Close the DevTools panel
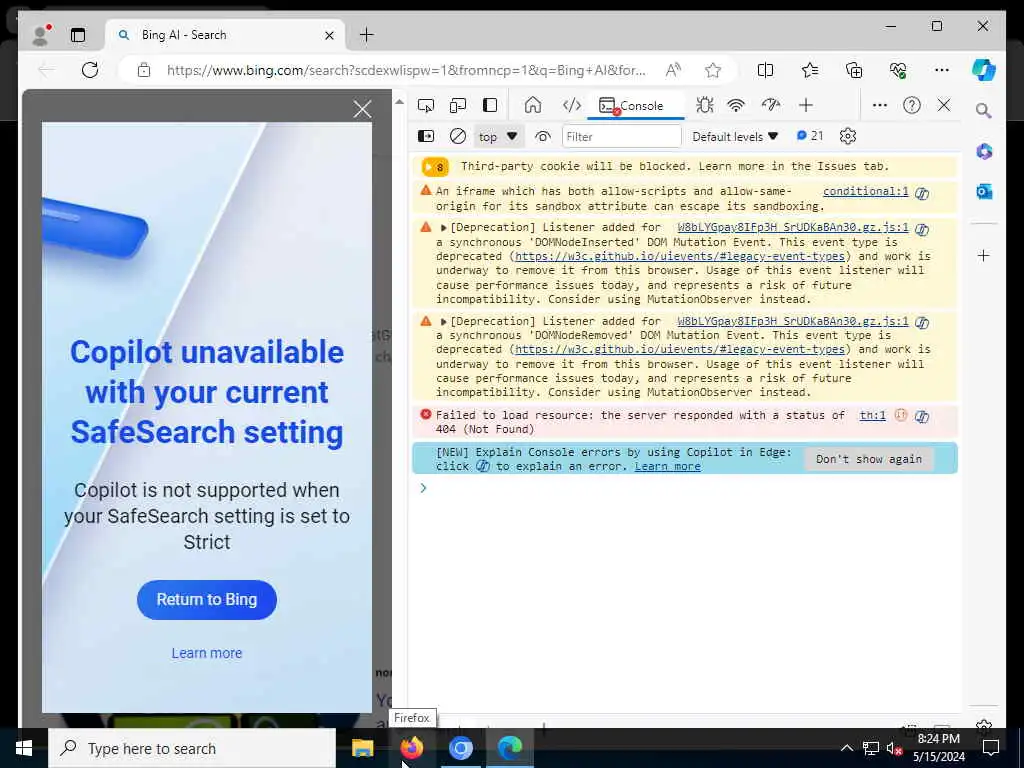Viewport: 1024px width, 768px height. (944, 105)
